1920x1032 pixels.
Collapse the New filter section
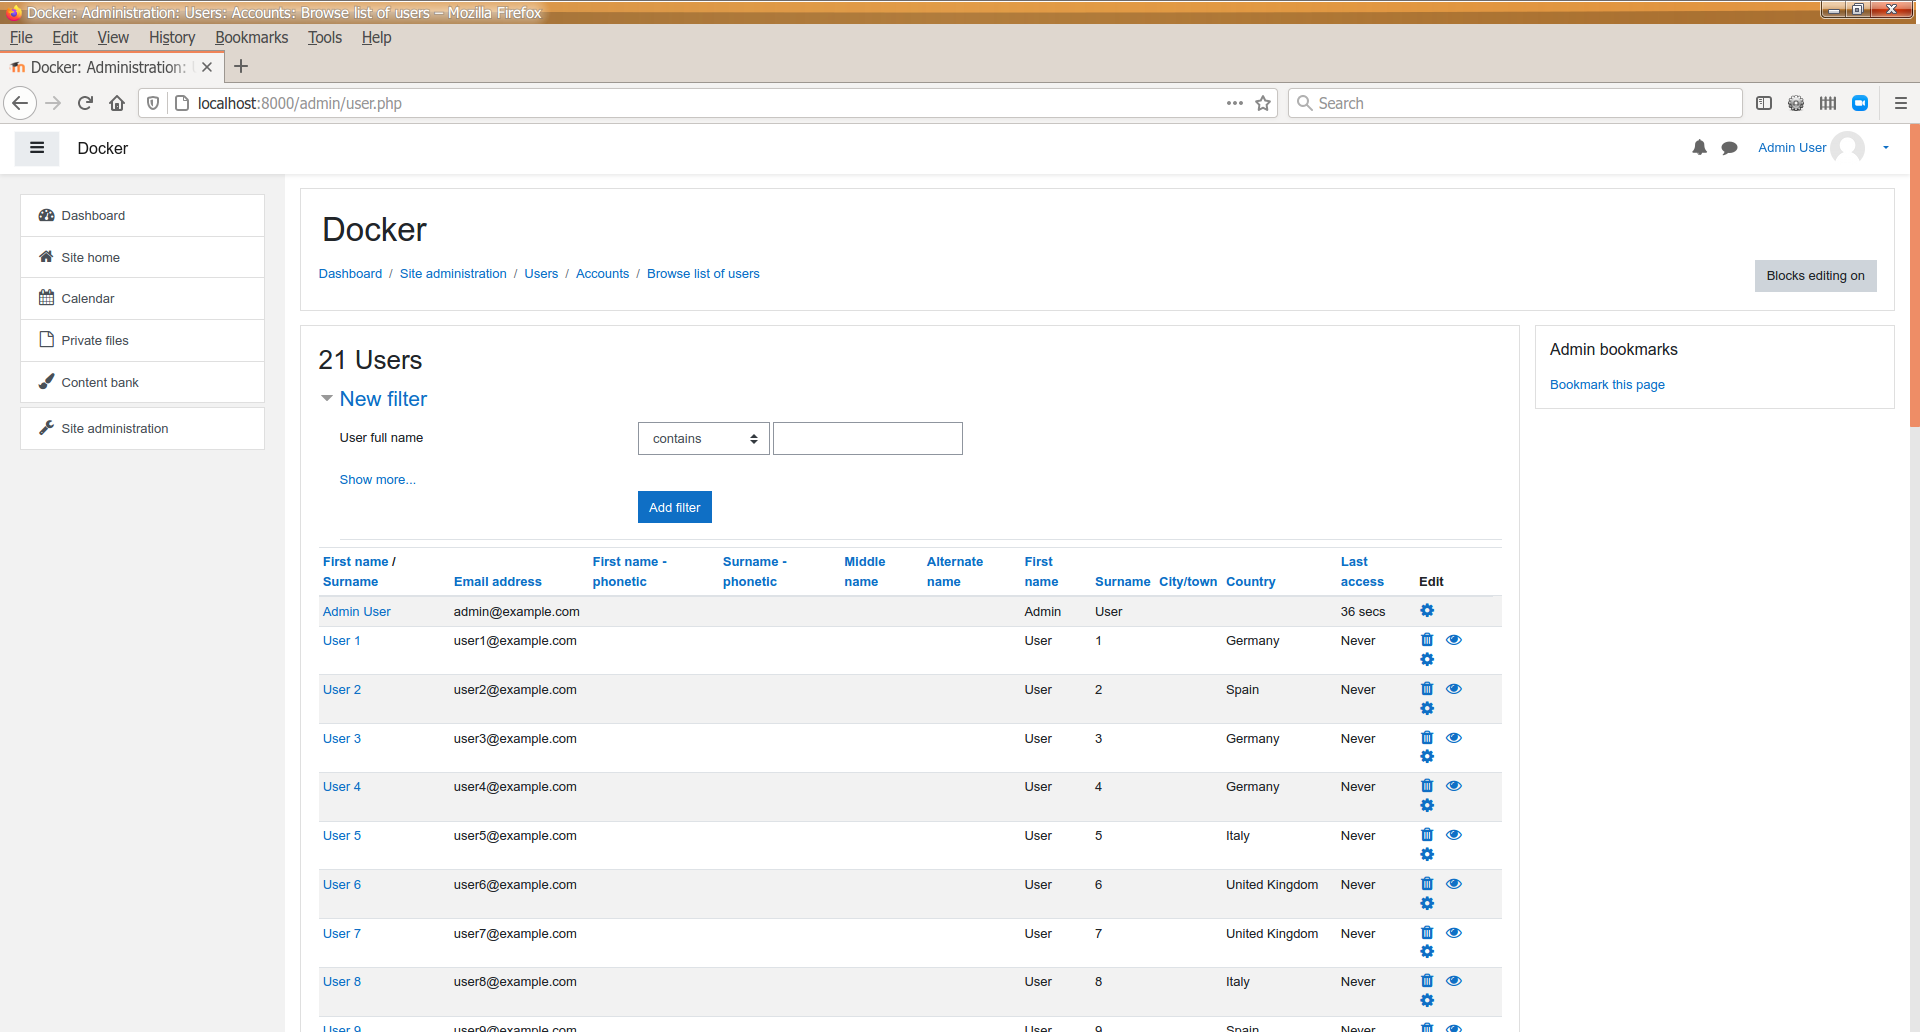tap(326, 399)
